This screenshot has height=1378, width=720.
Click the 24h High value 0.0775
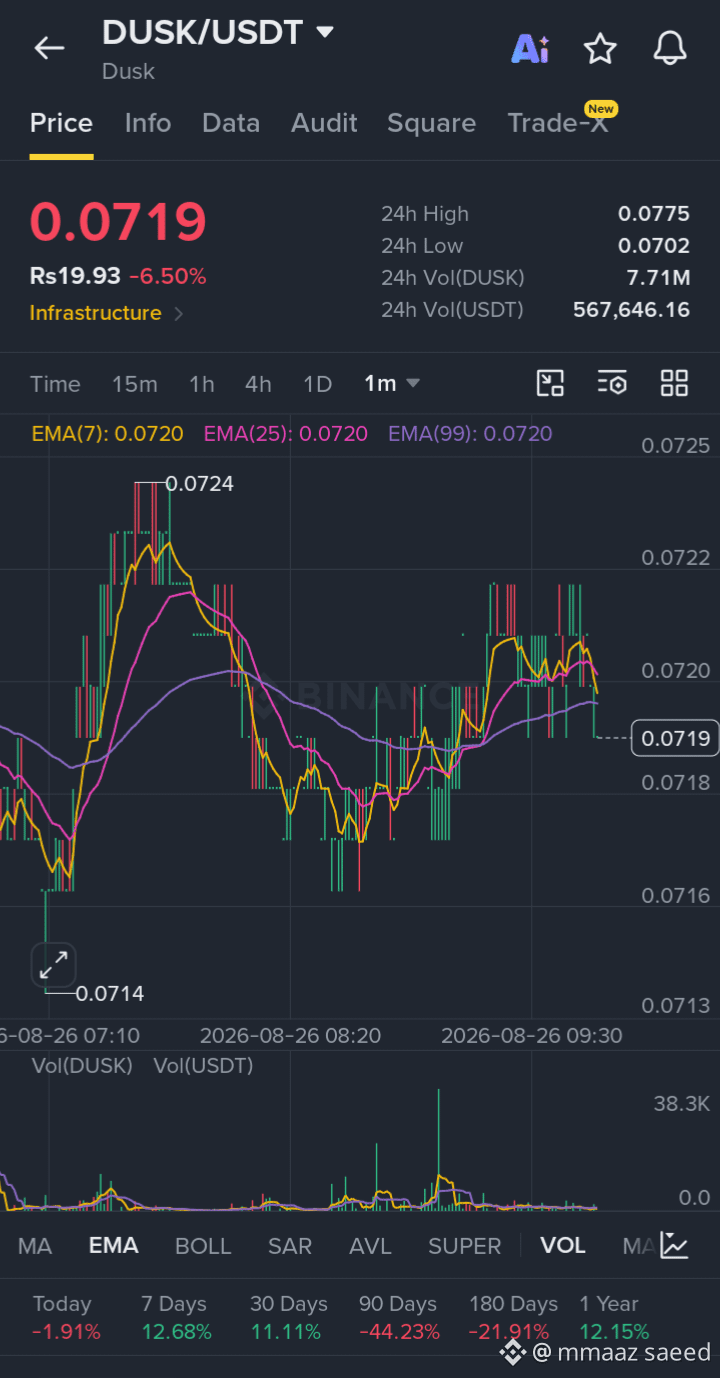[654, 214]
